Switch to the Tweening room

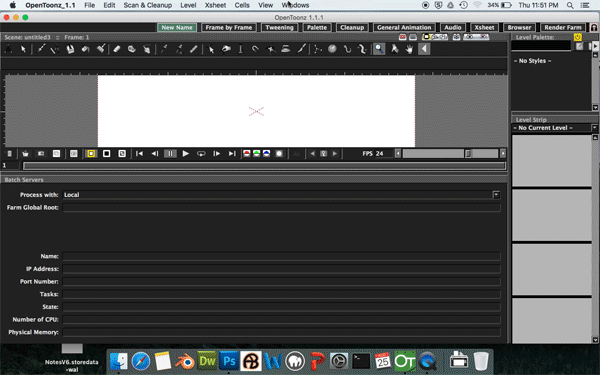279,28
